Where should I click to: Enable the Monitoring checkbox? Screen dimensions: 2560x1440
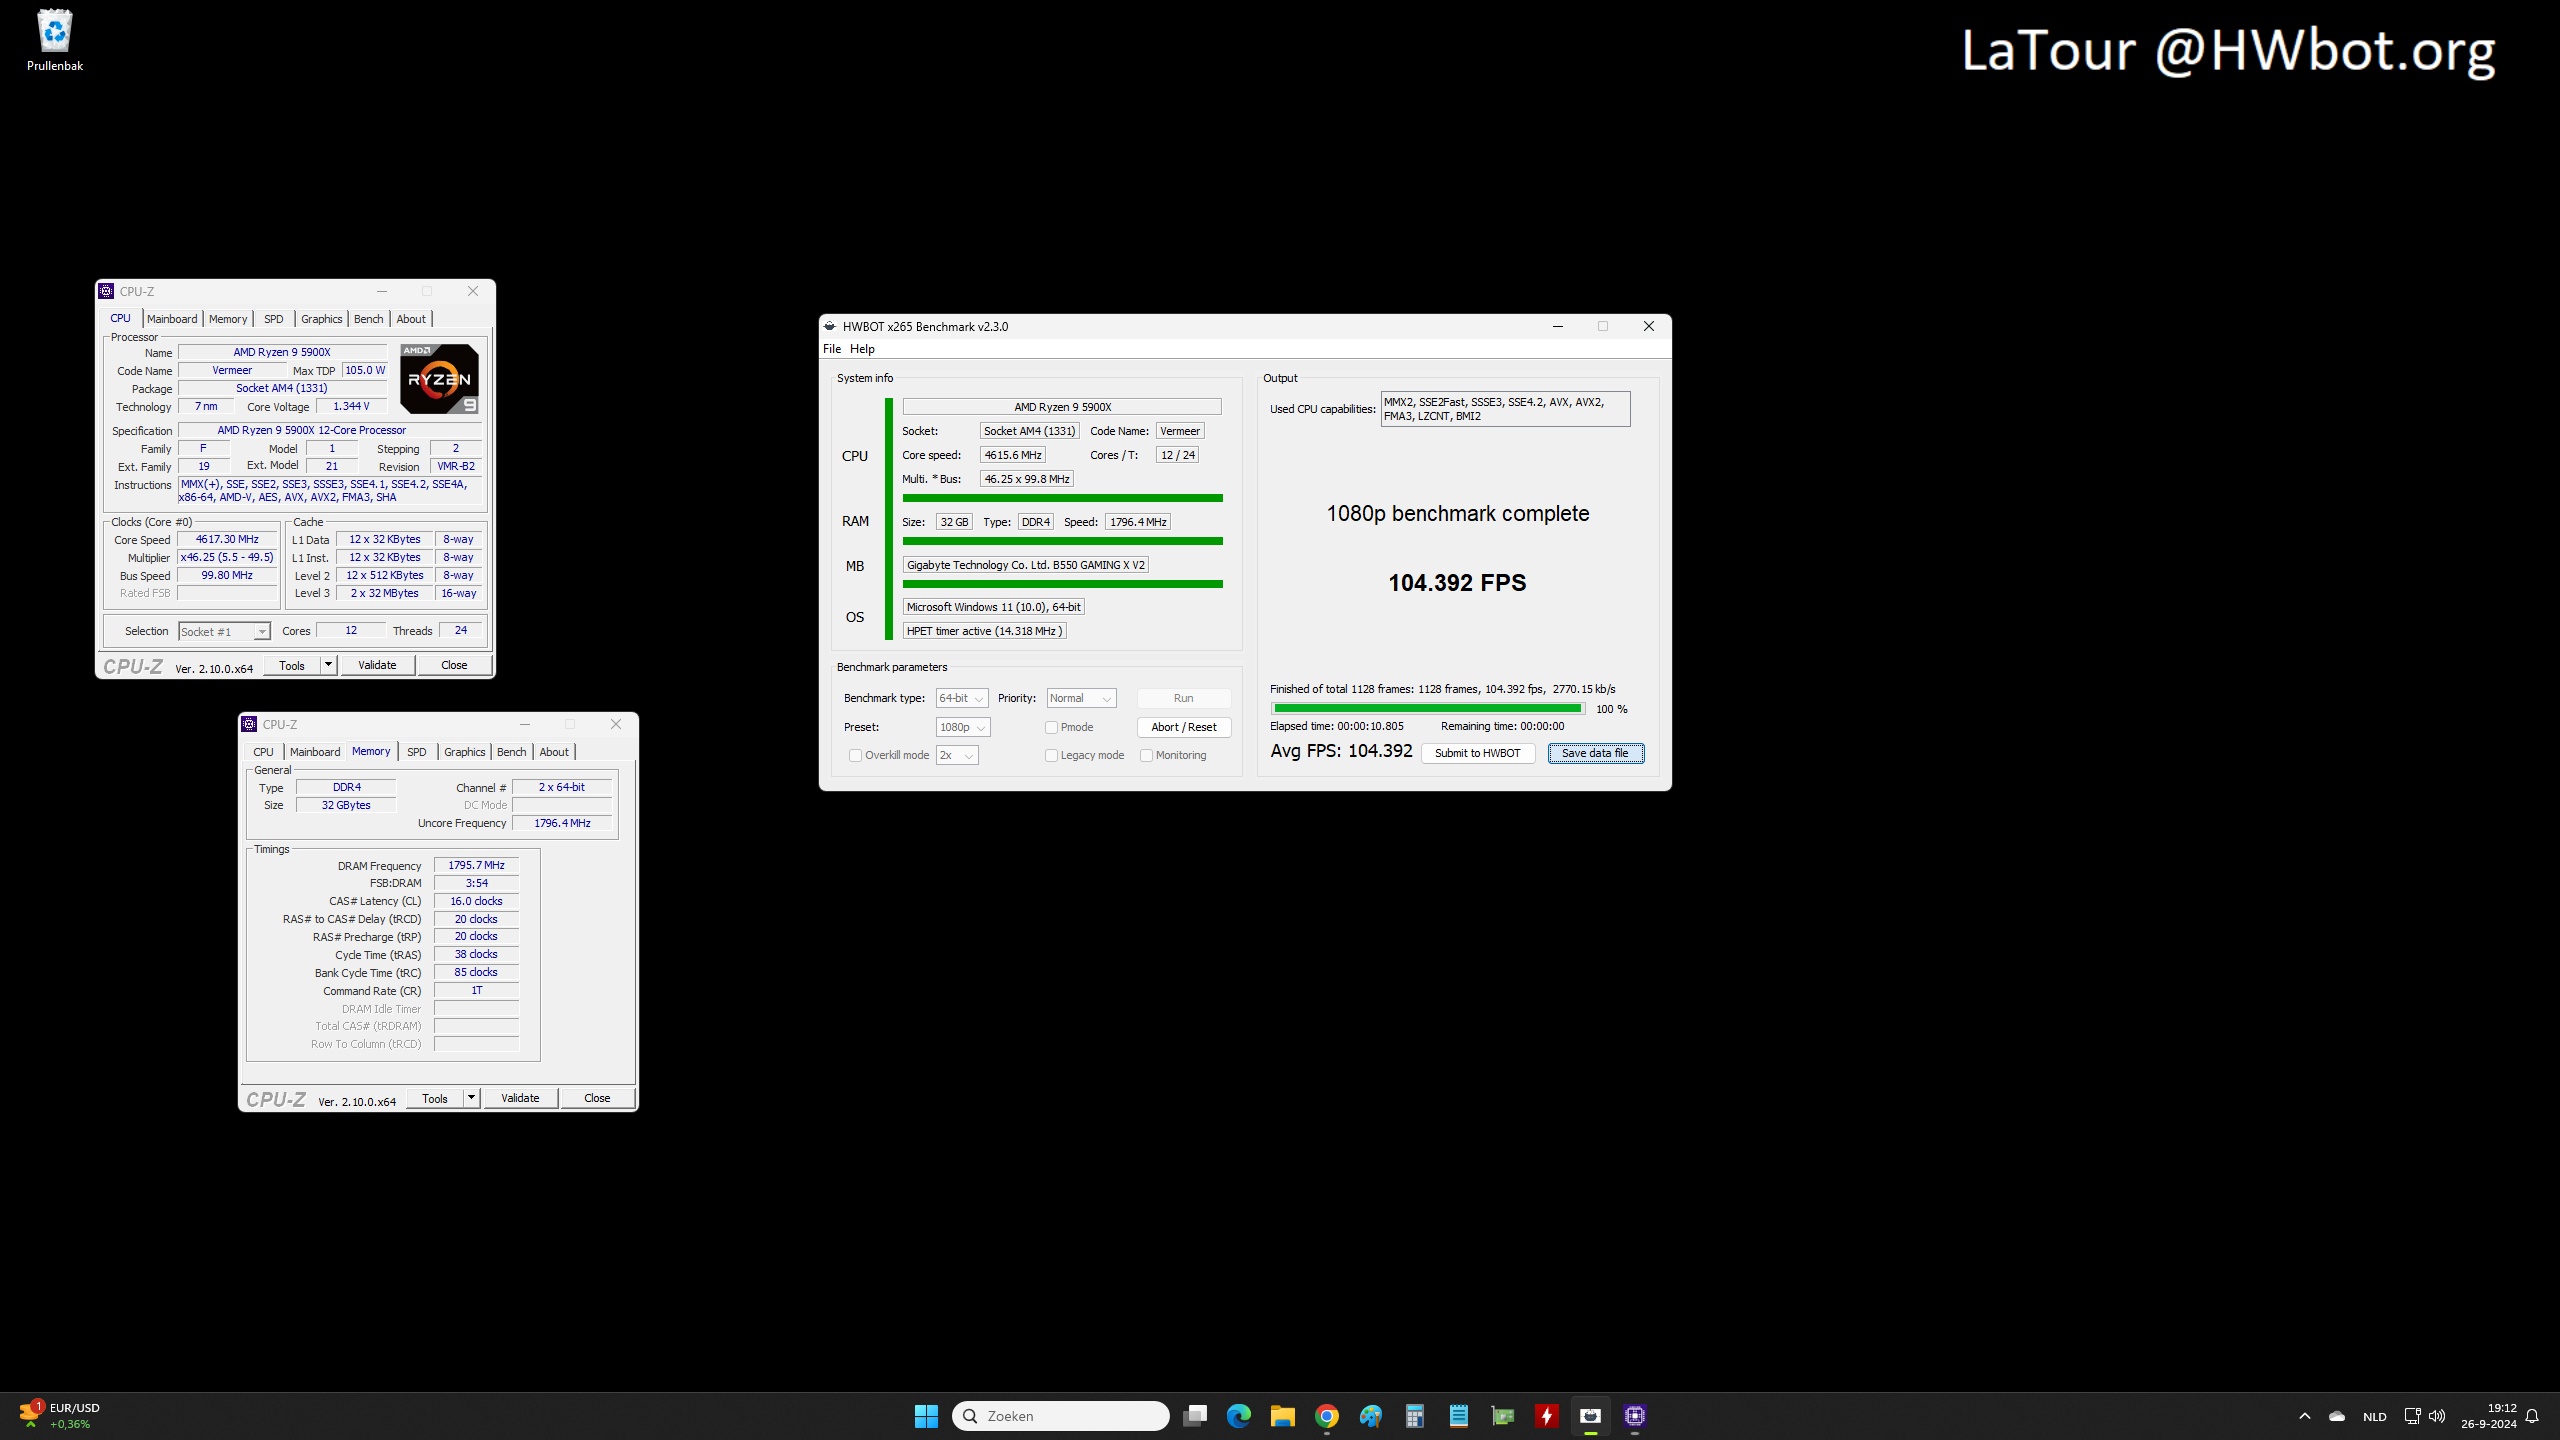[1146, 755]
